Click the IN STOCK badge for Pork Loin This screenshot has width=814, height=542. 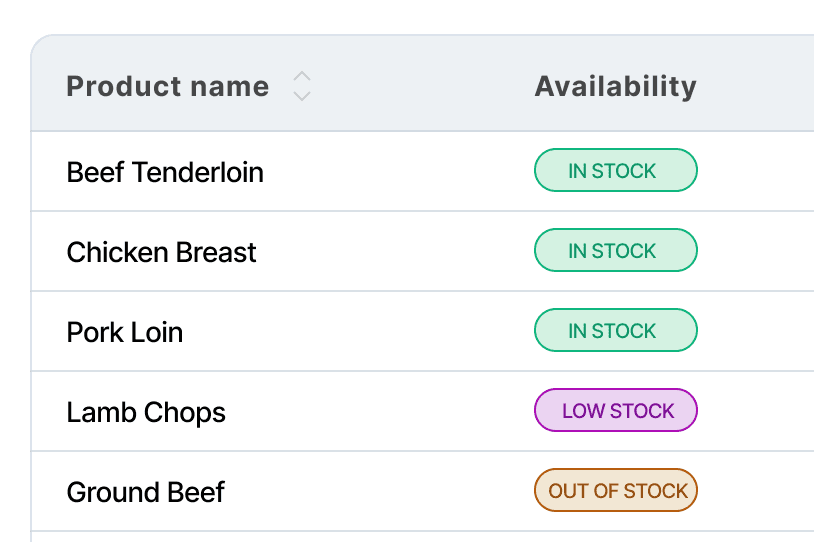(615, 331)
